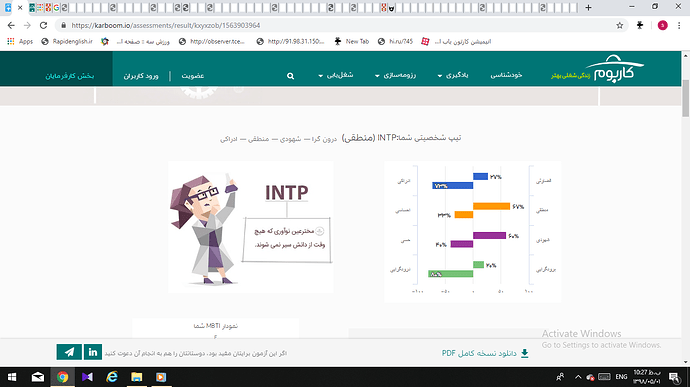Reload the current page
The image size is (690, 387).
pyautogui.click(x=43, y=26)
